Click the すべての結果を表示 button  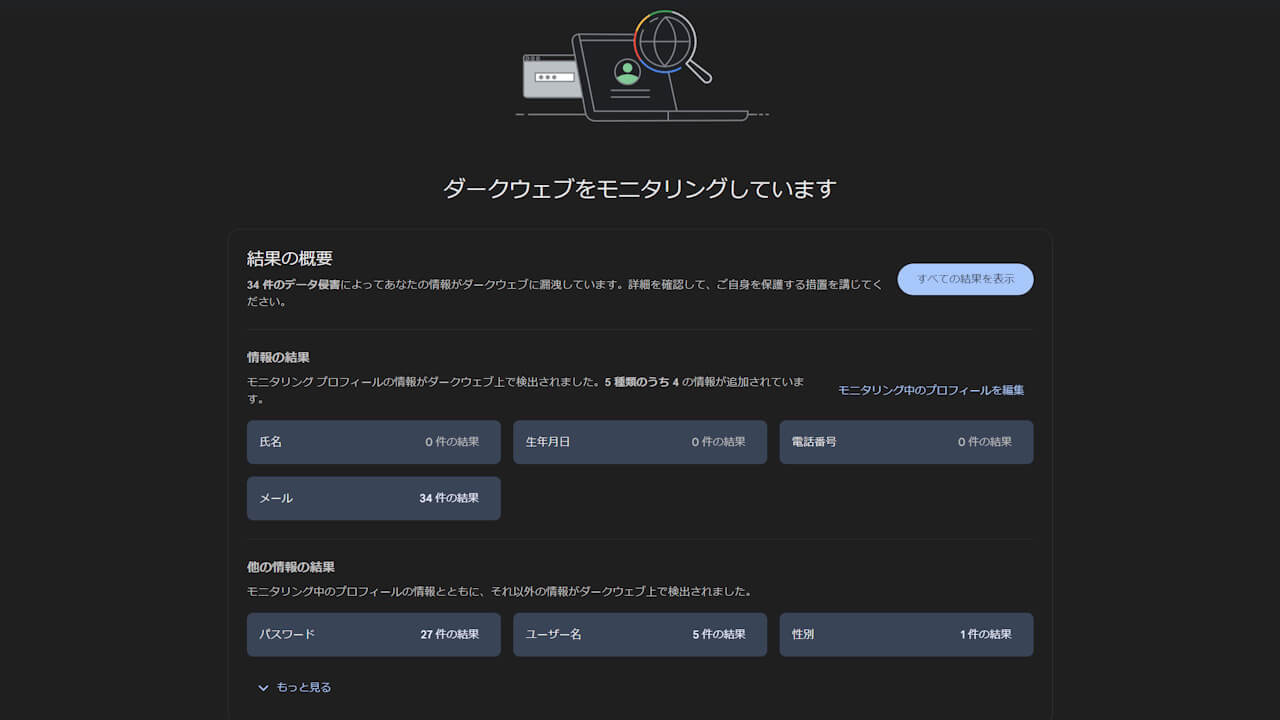point(964,279)
